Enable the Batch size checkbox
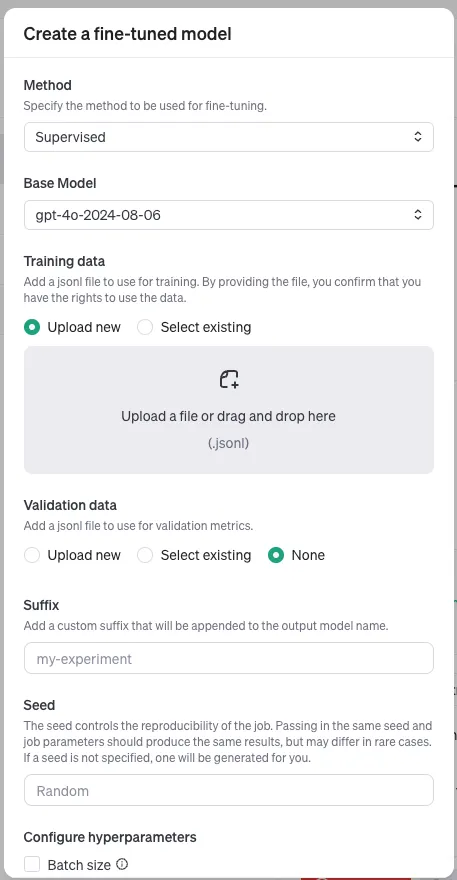Screen dimensions: 457x880 click(32, 864)
